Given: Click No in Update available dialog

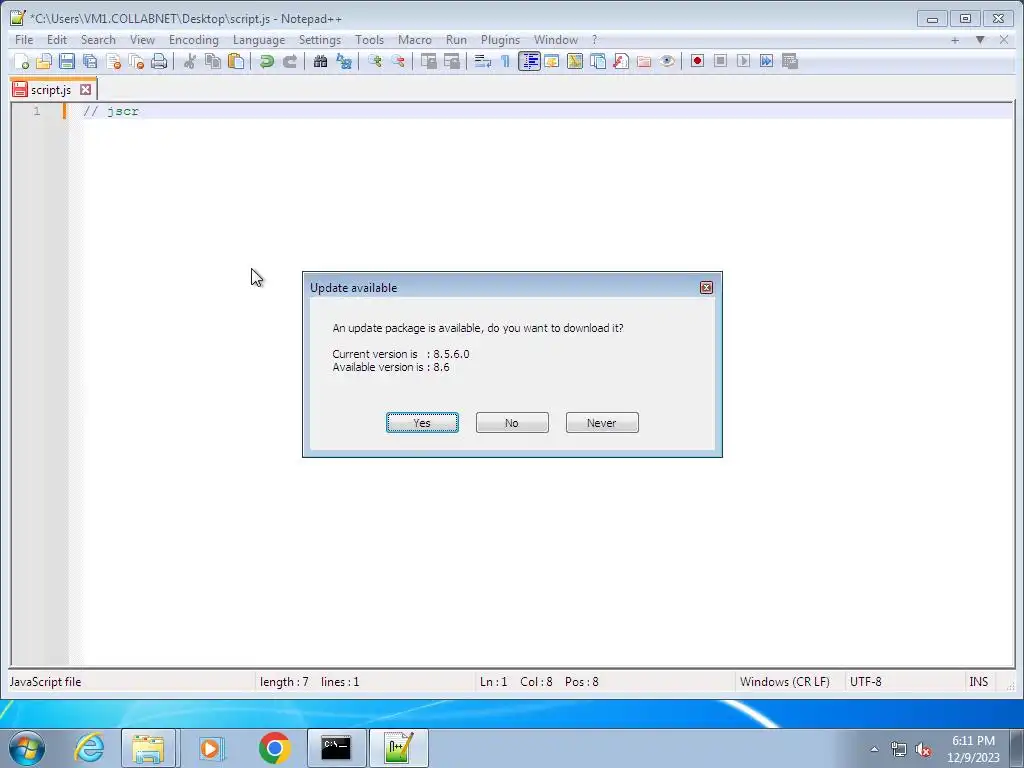Looking at the screenshot, I should click(512, 423).
